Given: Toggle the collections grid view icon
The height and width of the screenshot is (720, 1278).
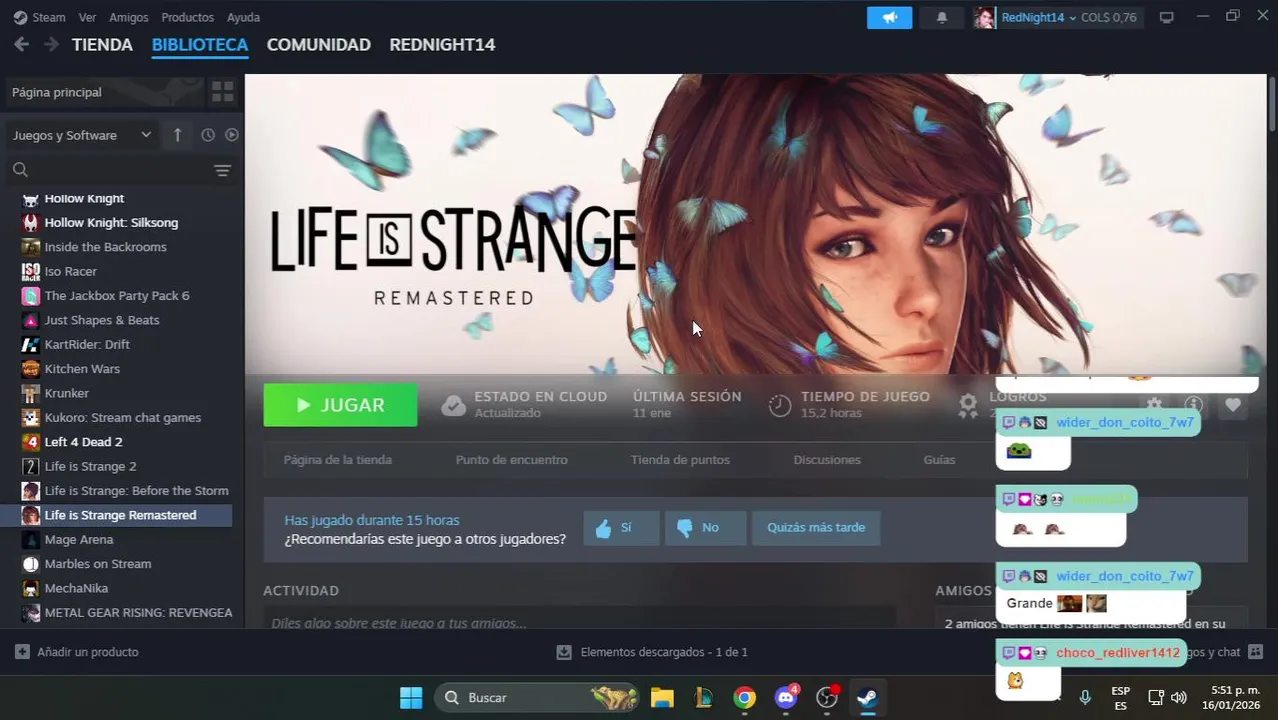Looking at the screenshot, I should 222,92.
